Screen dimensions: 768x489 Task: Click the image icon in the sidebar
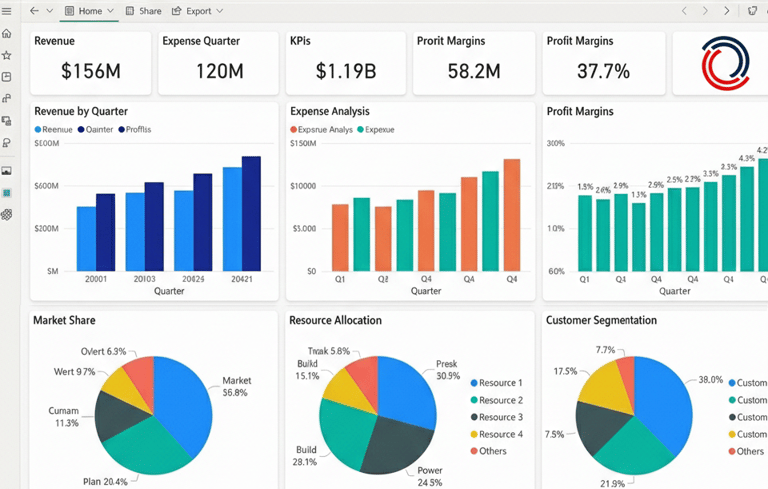(x=6, y=171)
